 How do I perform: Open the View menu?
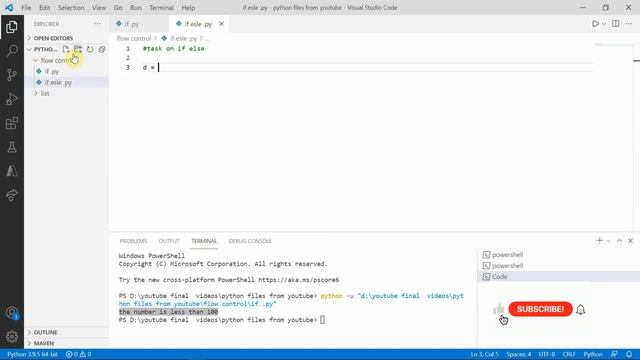pos(99,7)
